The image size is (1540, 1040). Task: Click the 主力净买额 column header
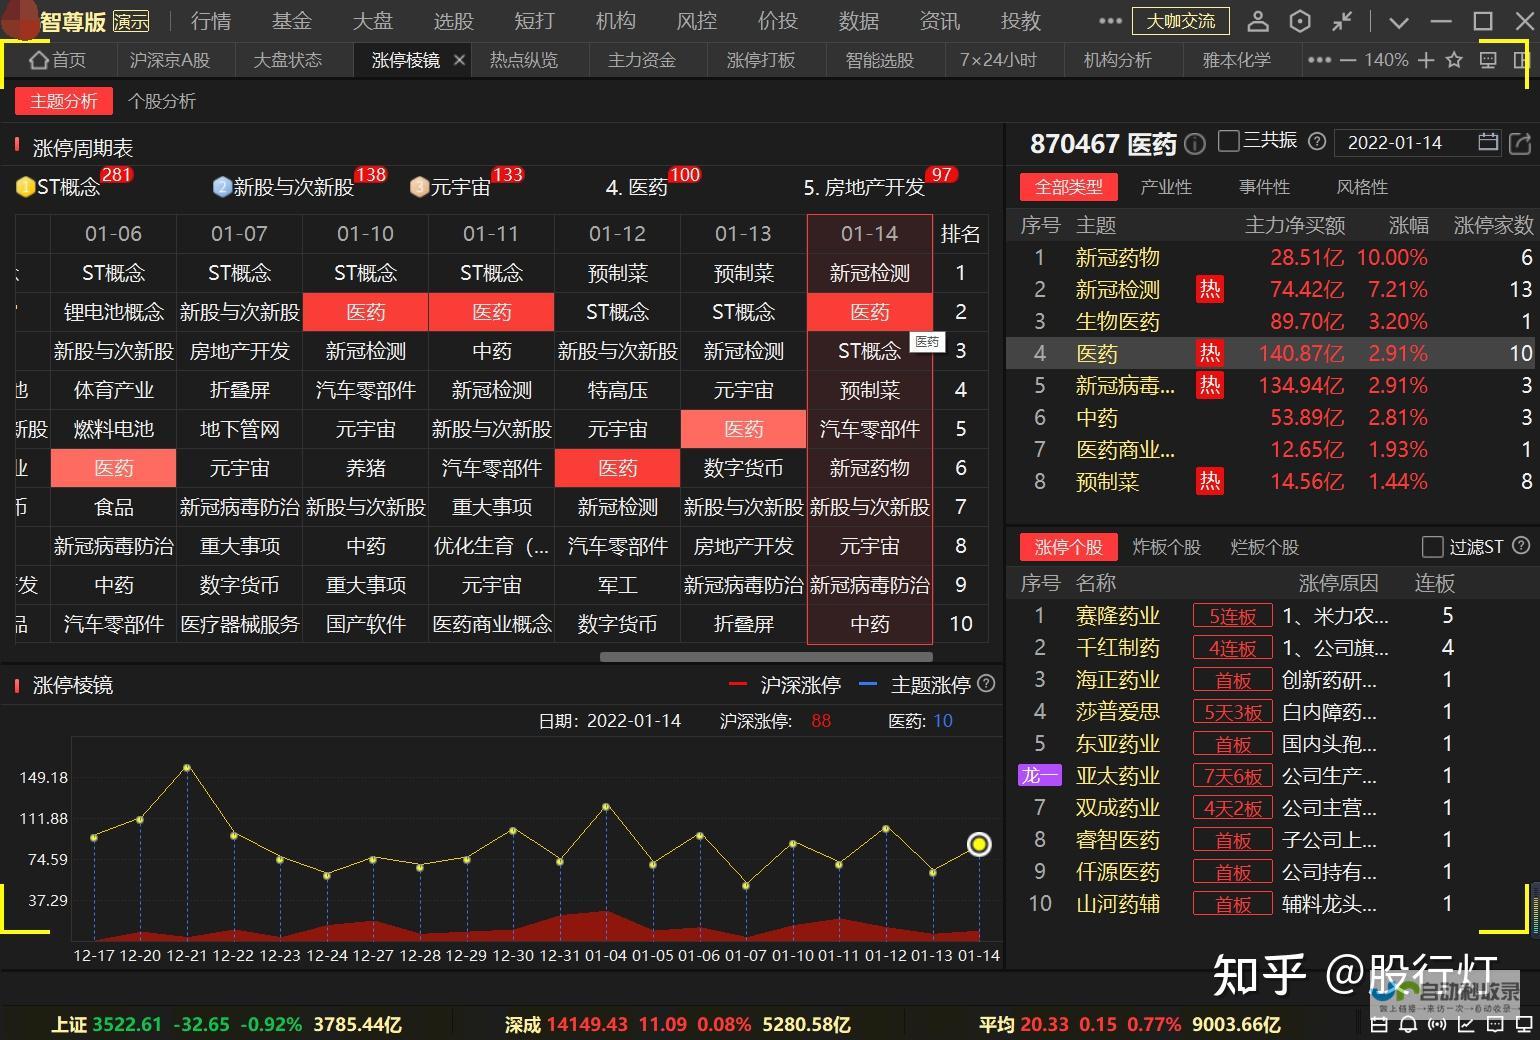click(1294, 225)
